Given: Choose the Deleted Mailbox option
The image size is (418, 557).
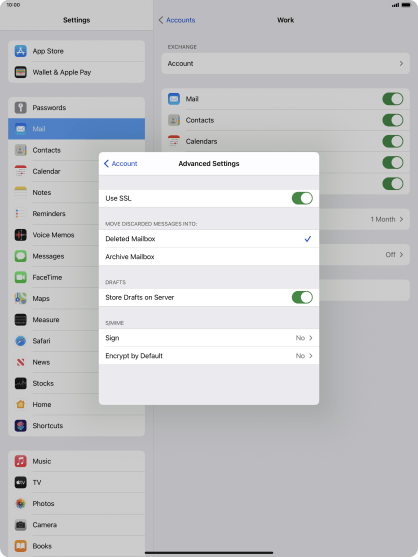Looking at the screenshot, I should (209, 239).
